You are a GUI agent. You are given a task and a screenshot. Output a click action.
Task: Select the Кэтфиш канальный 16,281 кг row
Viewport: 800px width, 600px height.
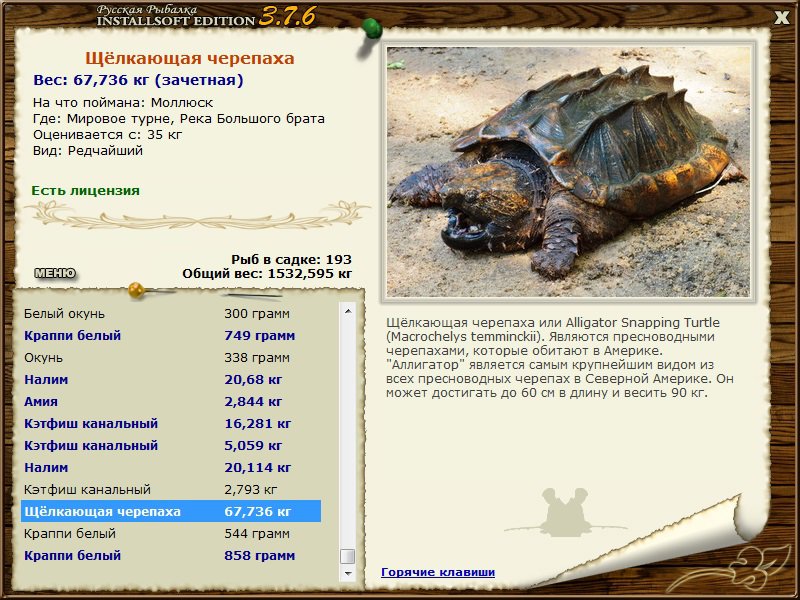tap(171, 423)
